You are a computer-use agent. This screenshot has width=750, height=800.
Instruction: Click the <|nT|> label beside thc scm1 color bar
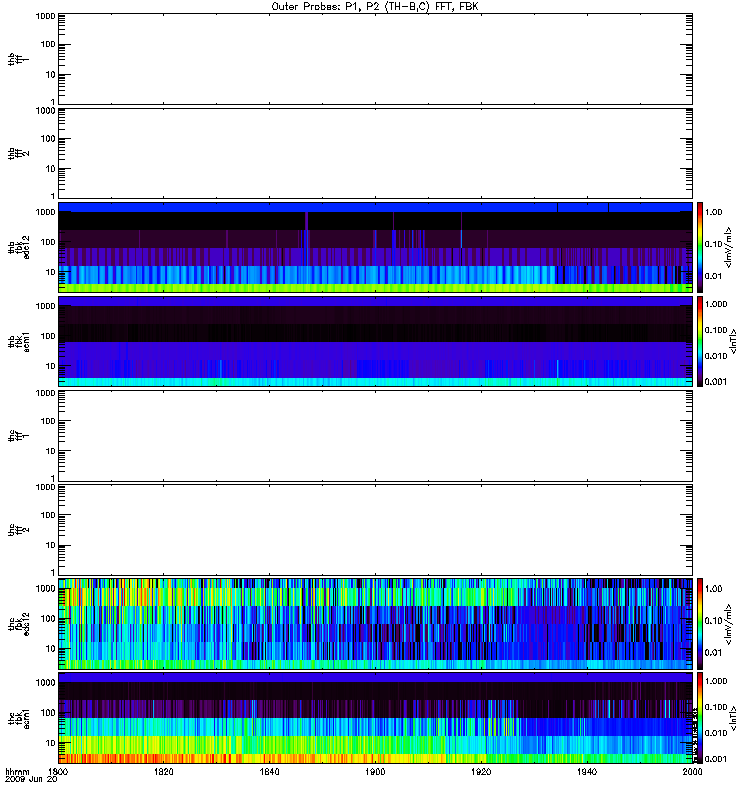(x=734, y=718)
